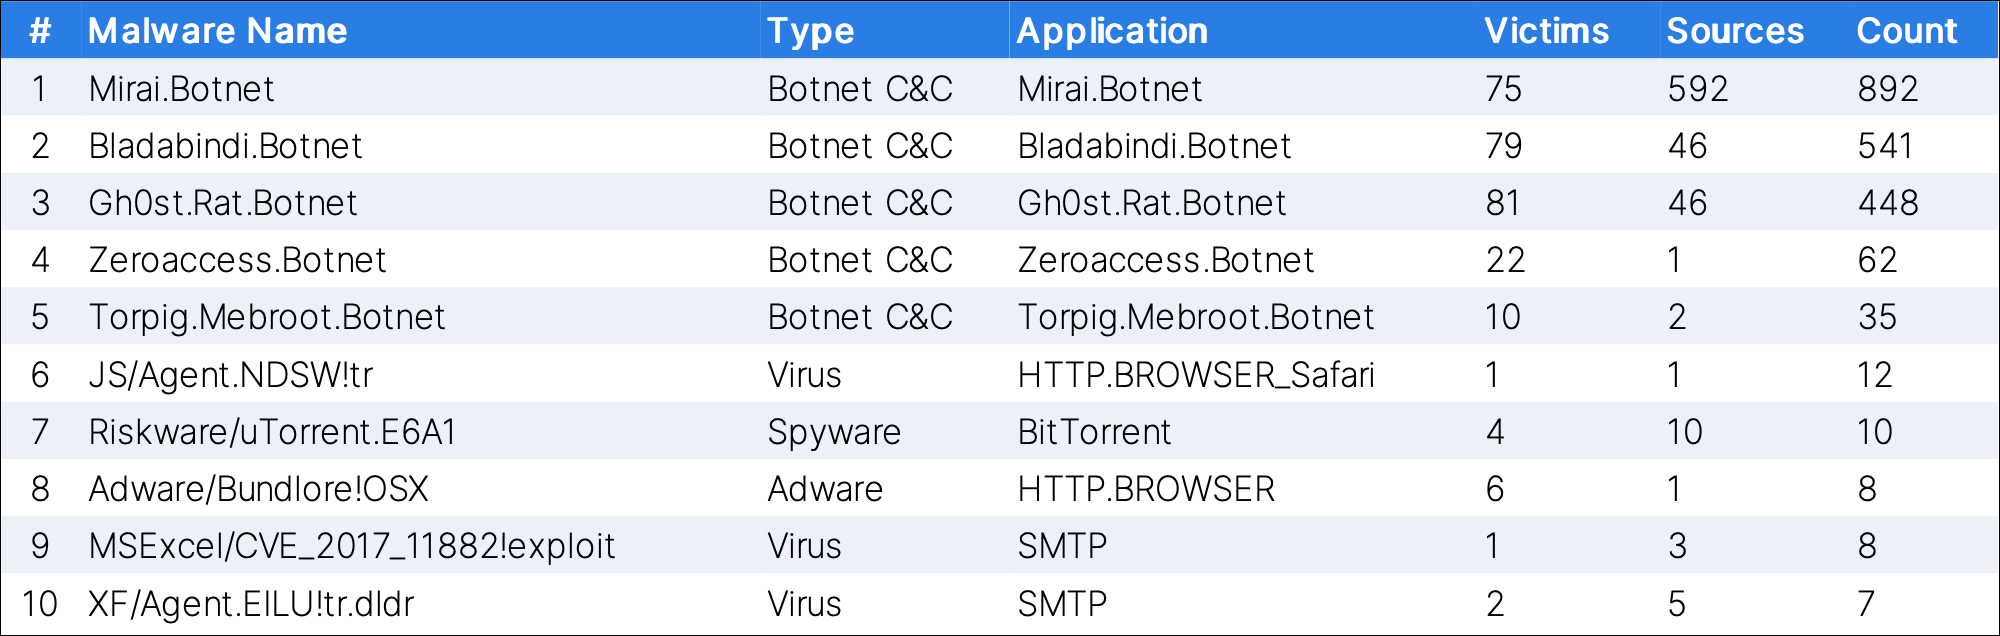2000x636 pixels.
Task: Sort by the Count column header
Action: [1906, 31]
